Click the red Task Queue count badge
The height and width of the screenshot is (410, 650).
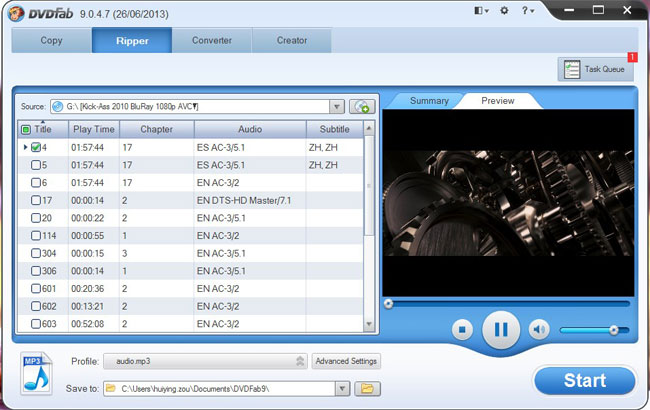pyautogui.click(x=632, y=57)
